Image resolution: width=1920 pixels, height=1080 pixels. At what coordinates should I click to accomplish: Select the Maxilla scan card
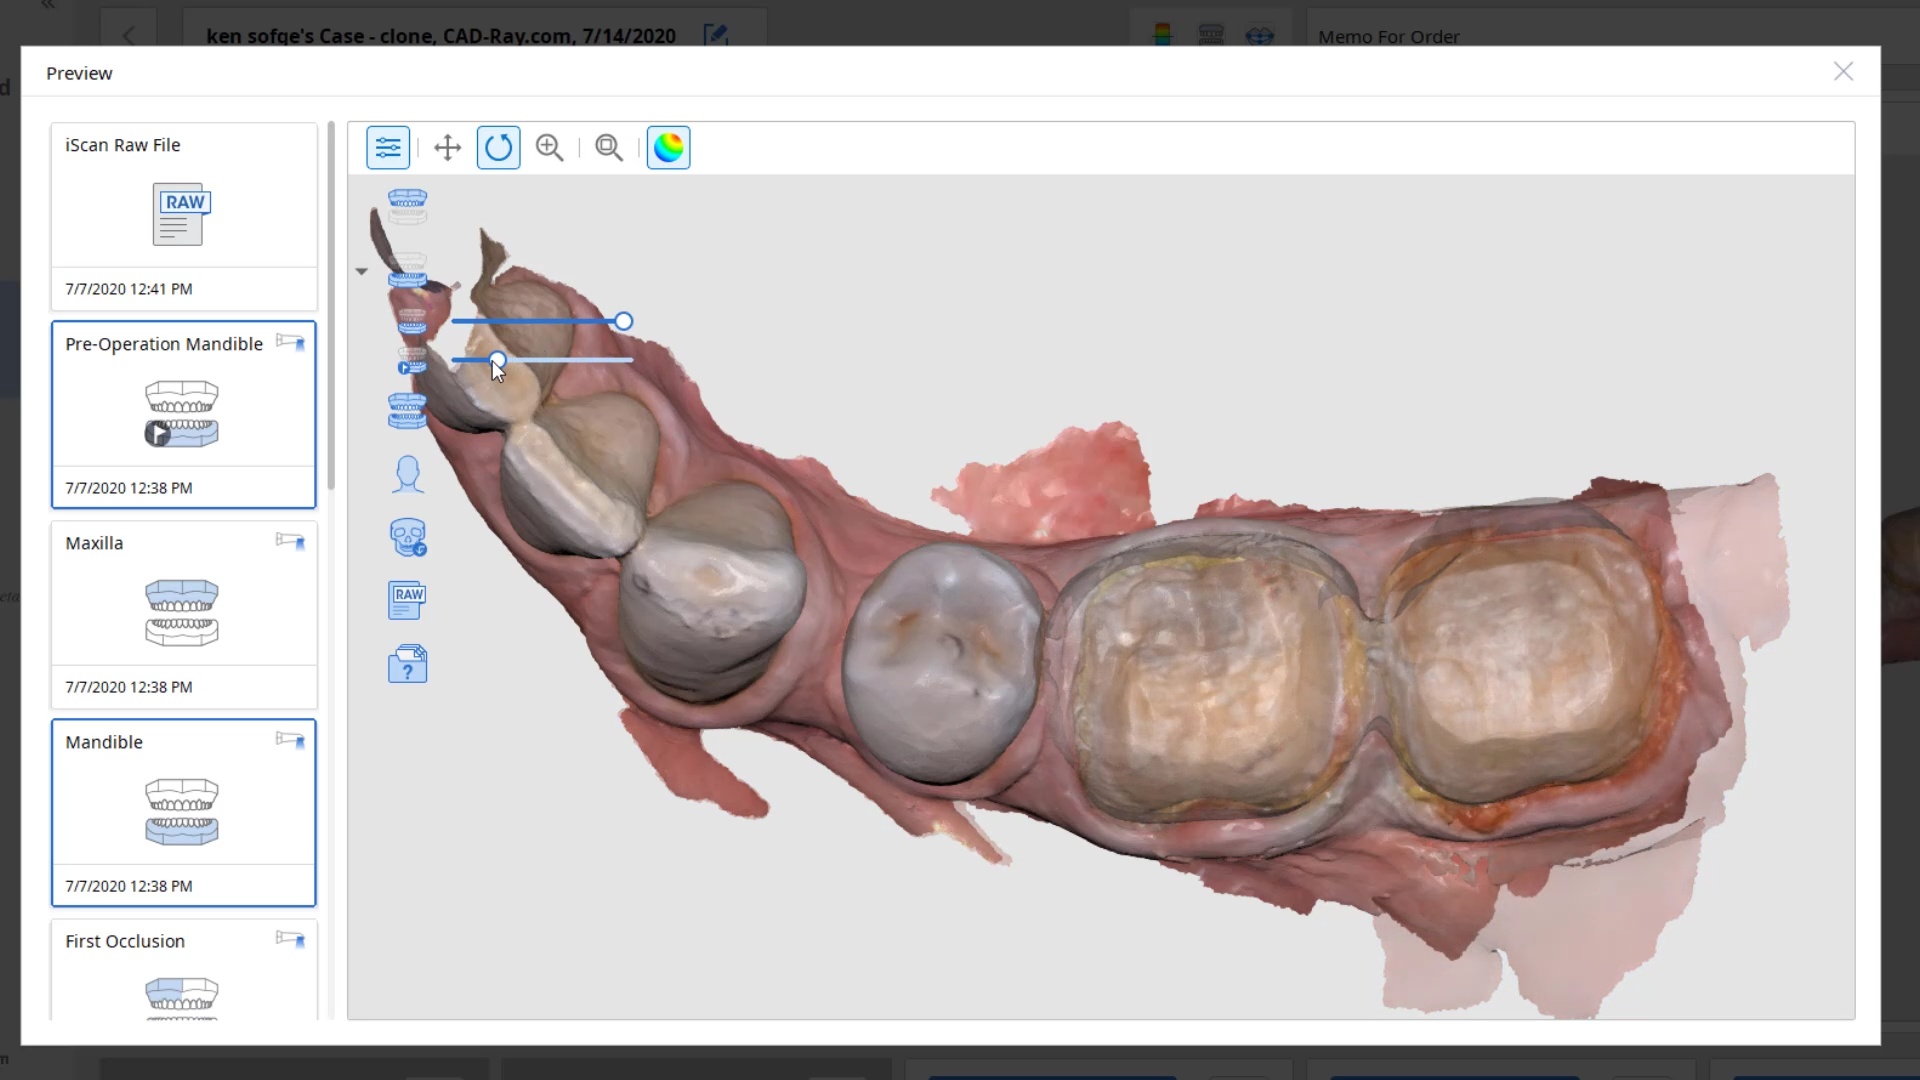[x=184, y=614]
